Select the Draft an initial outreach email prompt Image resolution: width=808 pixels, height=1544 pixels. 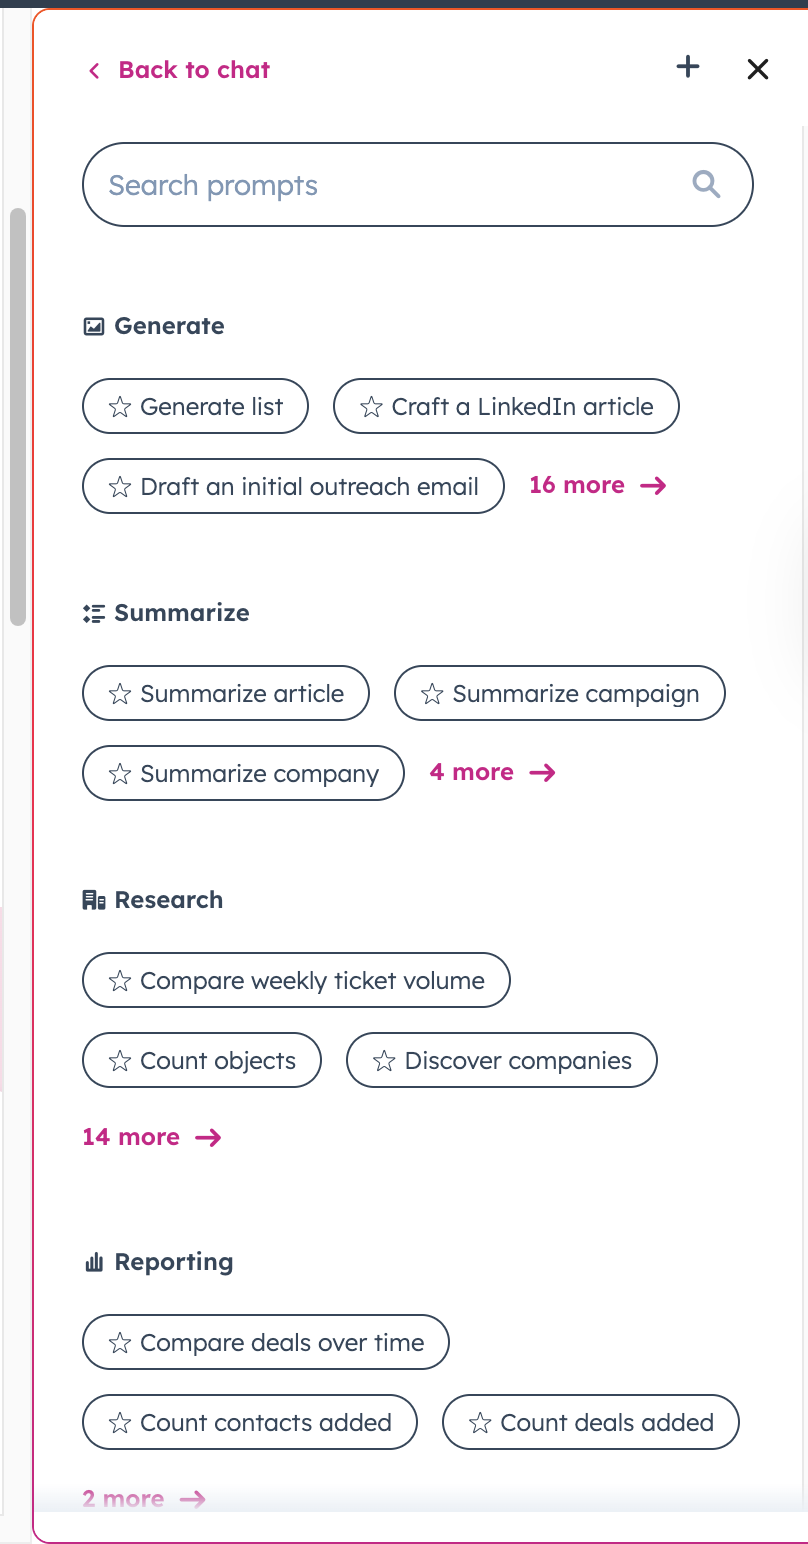293,486
